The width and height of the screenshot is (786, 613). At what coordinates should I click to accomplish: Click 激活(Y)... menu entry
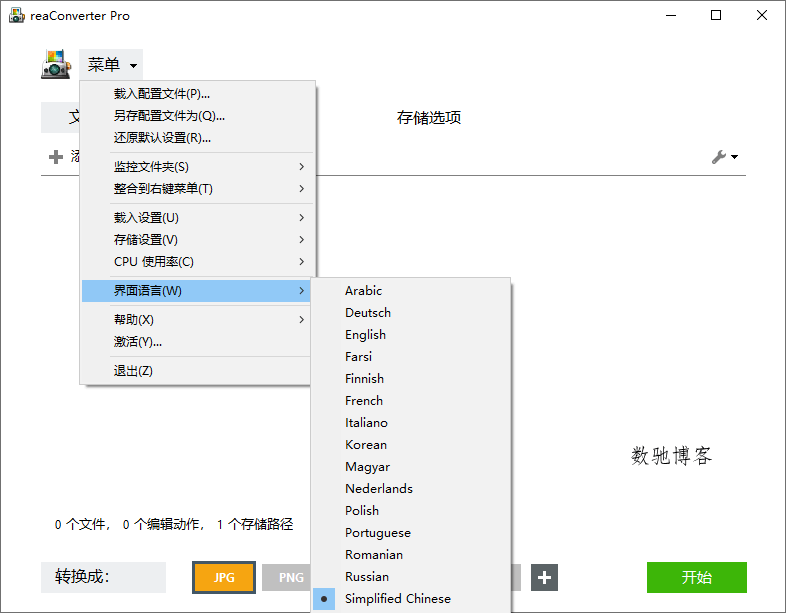[198, 342]
